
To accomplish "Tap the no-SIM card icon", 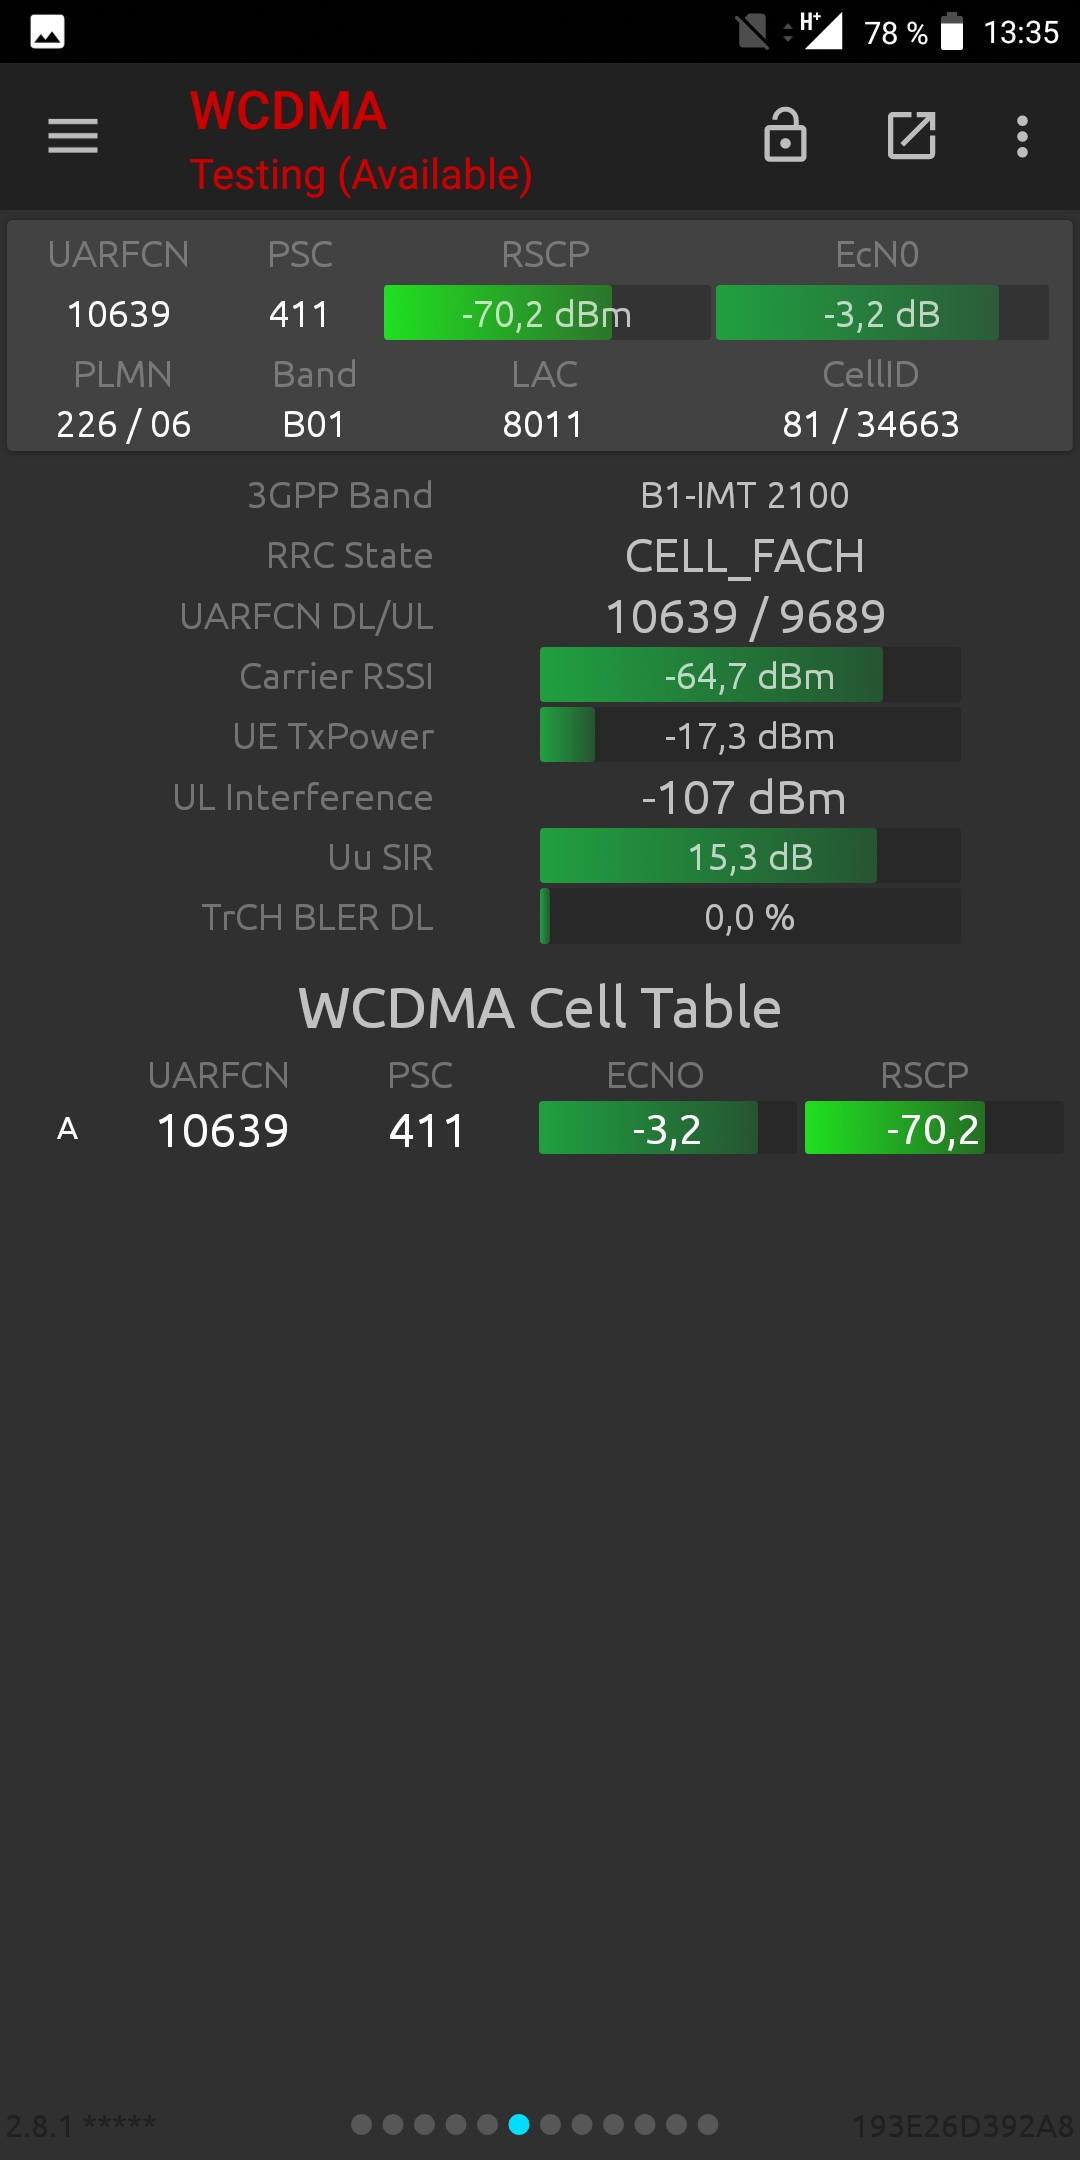I will point(752,32).
